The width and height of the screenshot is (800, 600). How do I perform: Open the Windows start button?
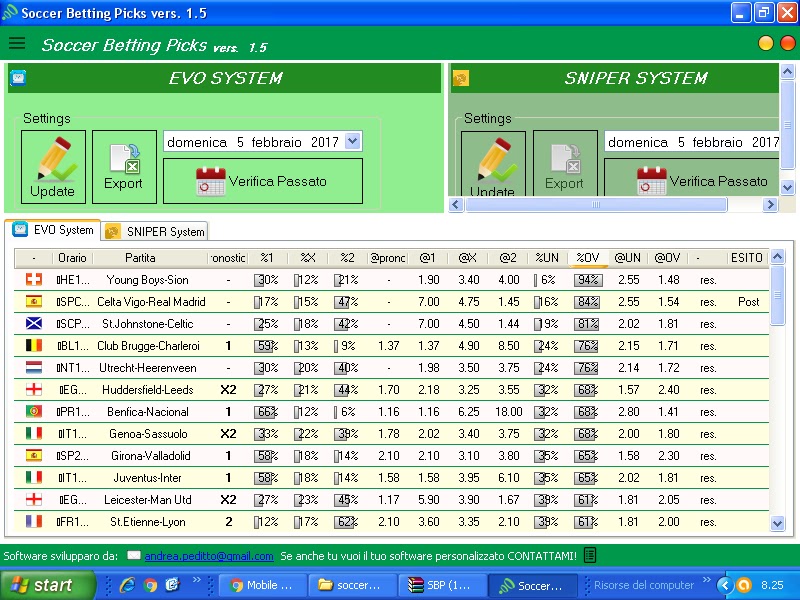point(47,585)
